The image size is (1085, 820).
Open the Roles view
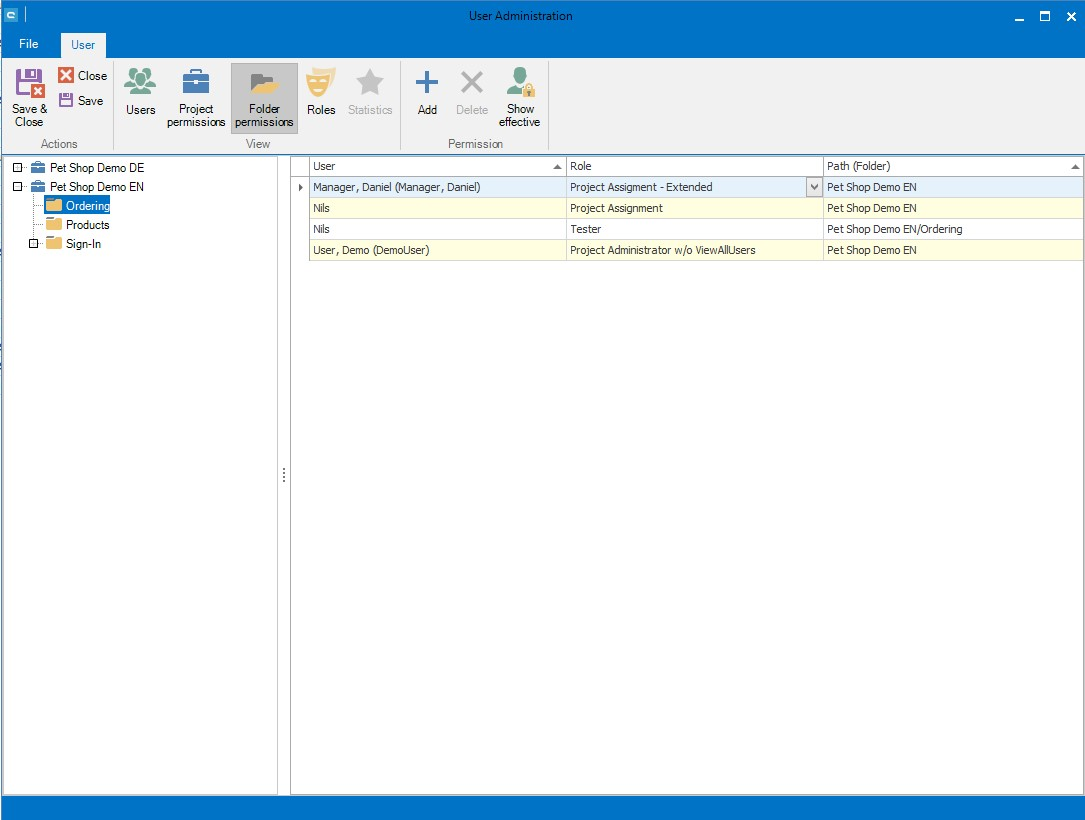tap(321, 93)
